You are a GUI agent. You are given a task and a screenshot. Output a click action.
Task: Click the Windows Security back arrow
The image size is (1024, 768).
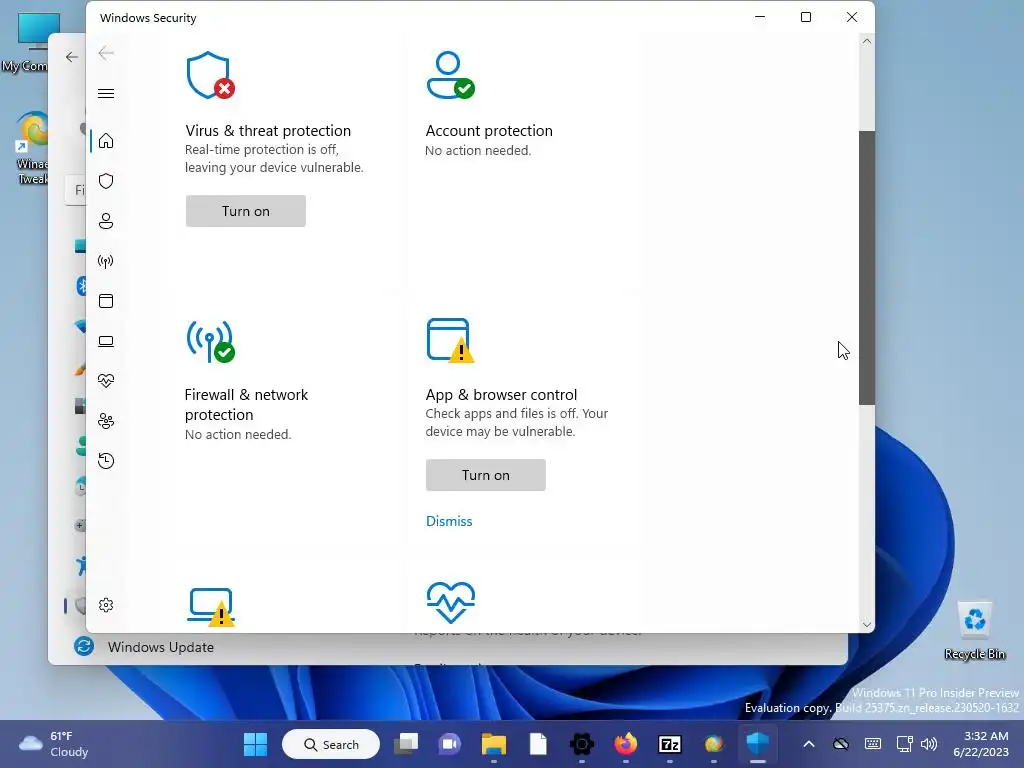106,53
